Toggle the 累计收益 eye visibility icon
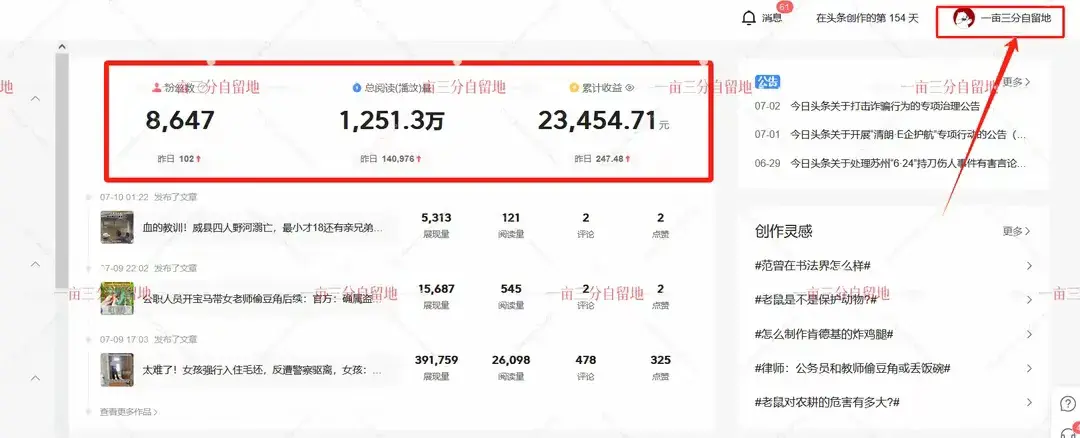 (629, 87)
